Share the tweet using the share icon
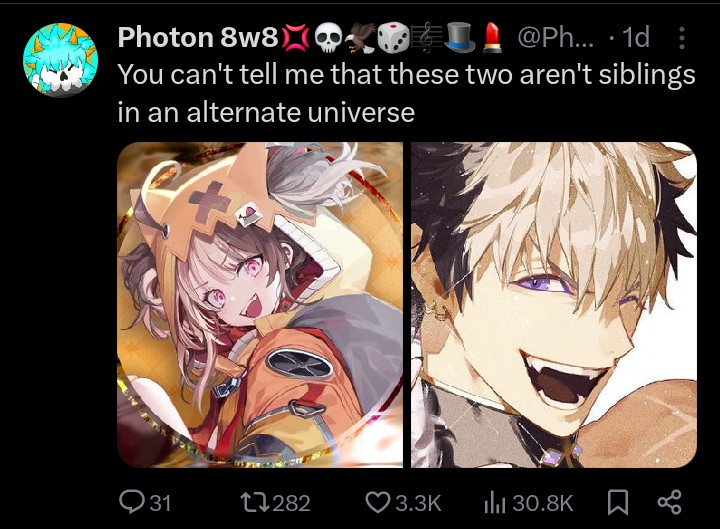The width and height of the screenshot is (720, 529). [x=669, y=502]
